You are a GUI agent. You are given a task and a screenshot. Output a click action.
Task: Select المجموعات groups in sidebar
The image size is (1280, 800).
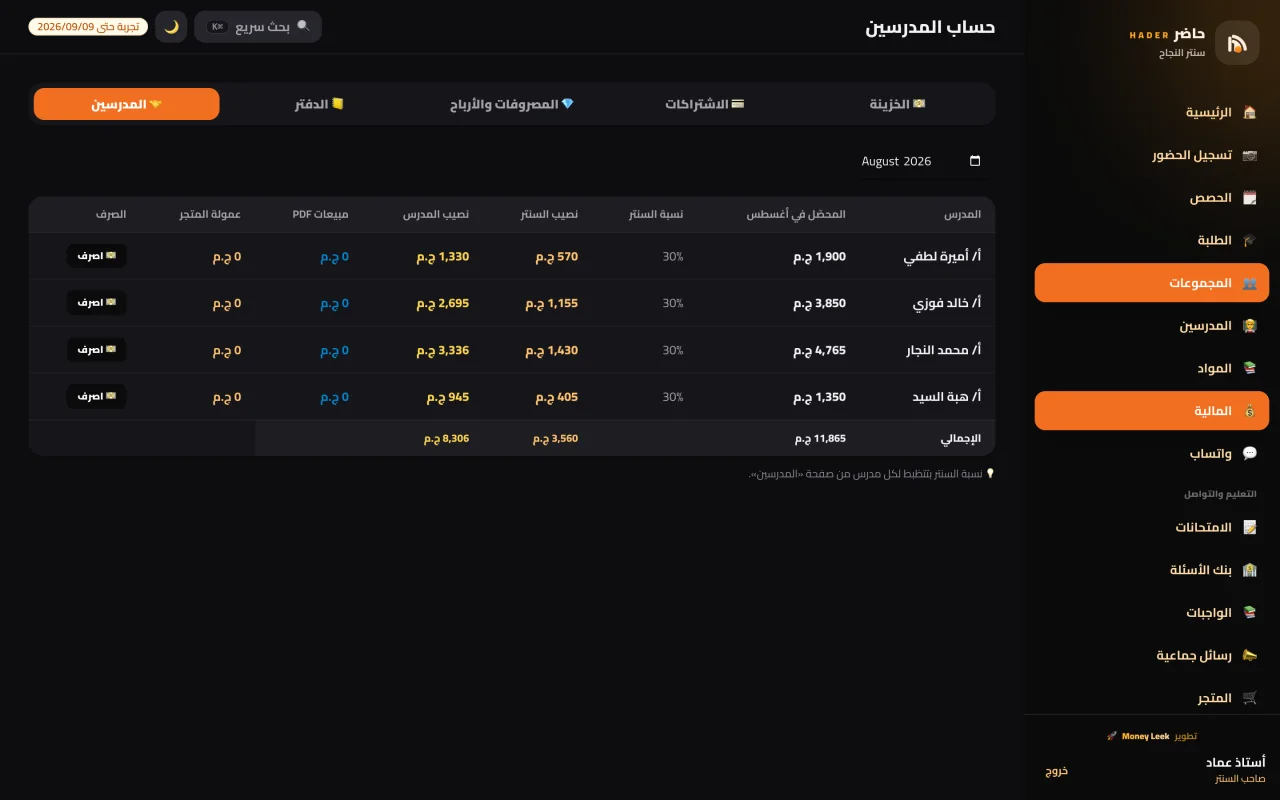tap(1152, 283)
